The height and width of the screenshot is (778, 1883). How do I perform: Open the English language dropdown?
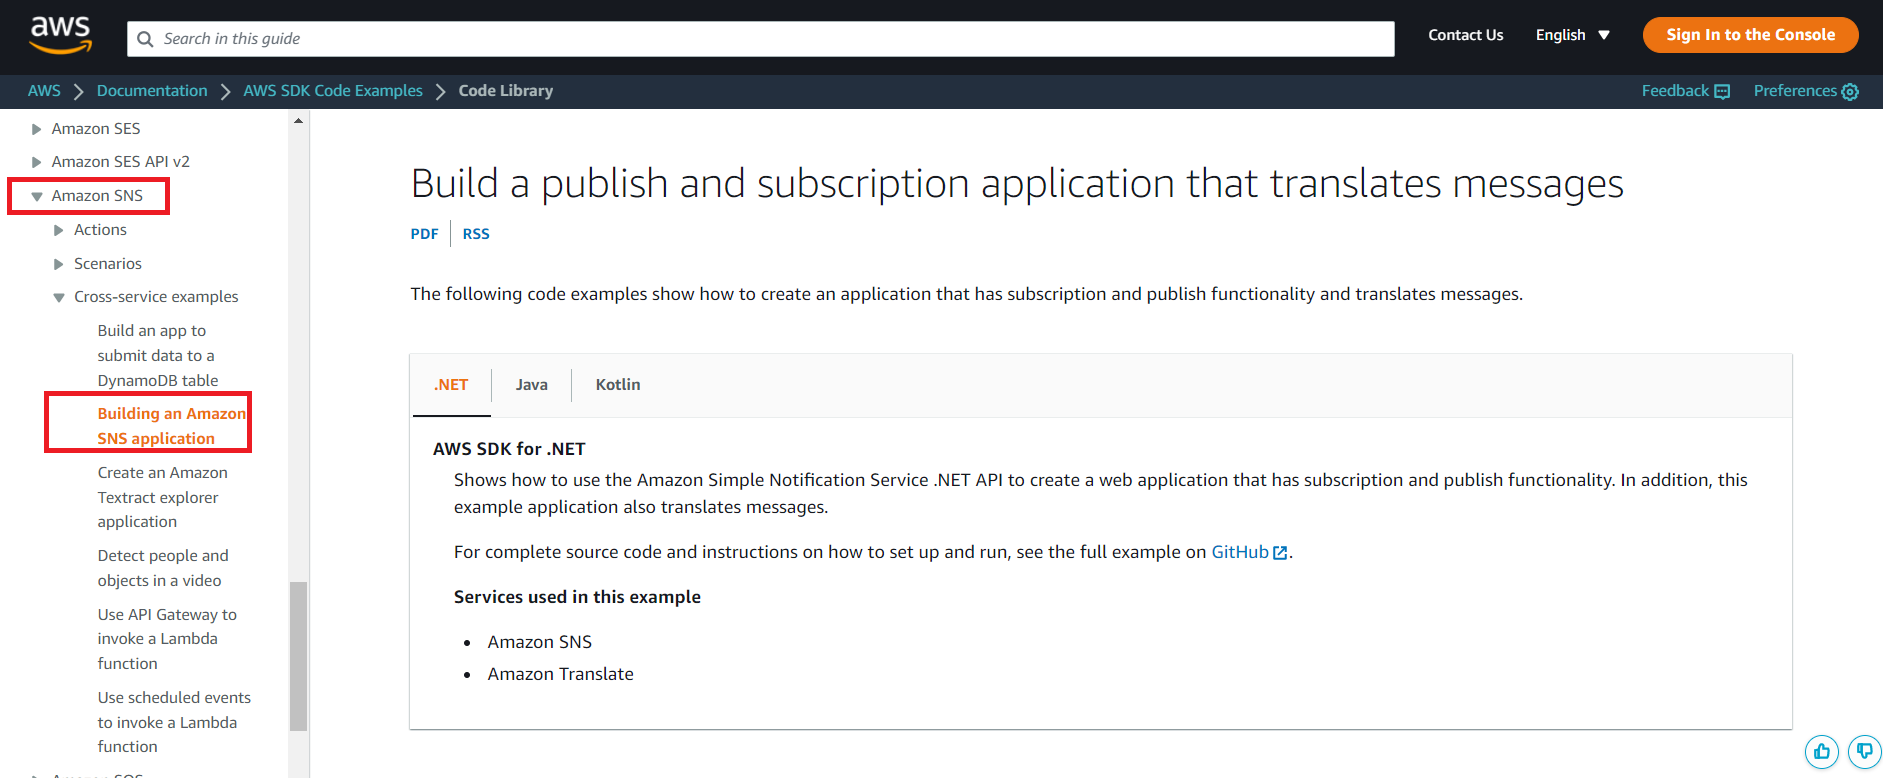[1572, 35]
